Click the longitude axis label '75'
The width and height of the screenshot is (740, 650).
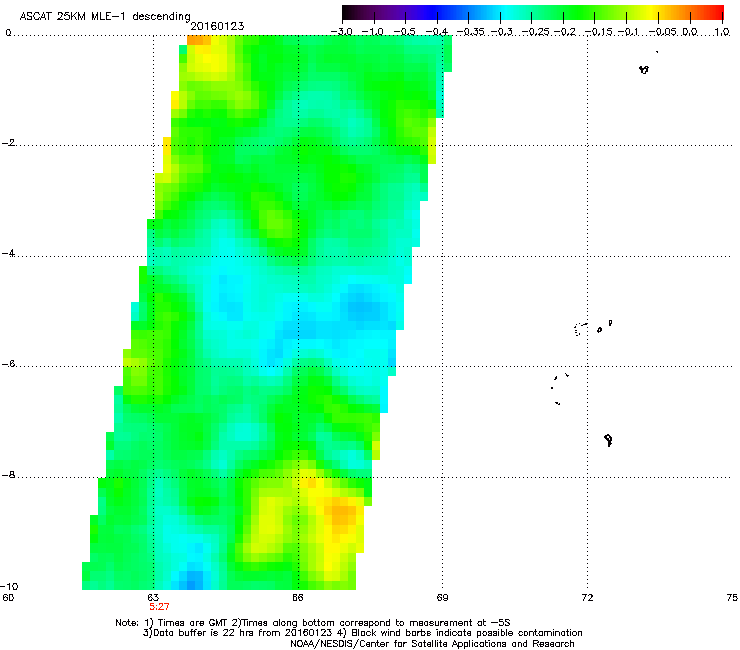(732, 598)
